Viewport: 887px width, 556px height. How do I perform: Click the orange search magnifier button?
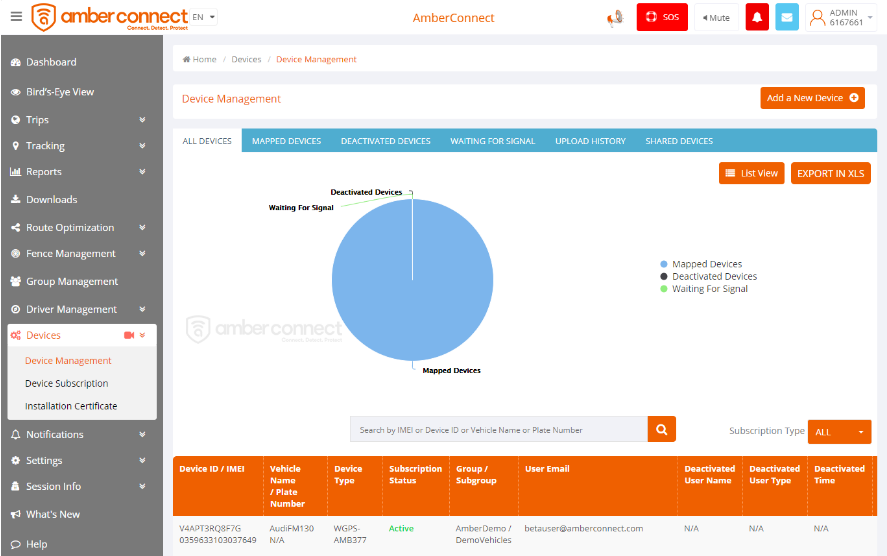click(661, 429)
